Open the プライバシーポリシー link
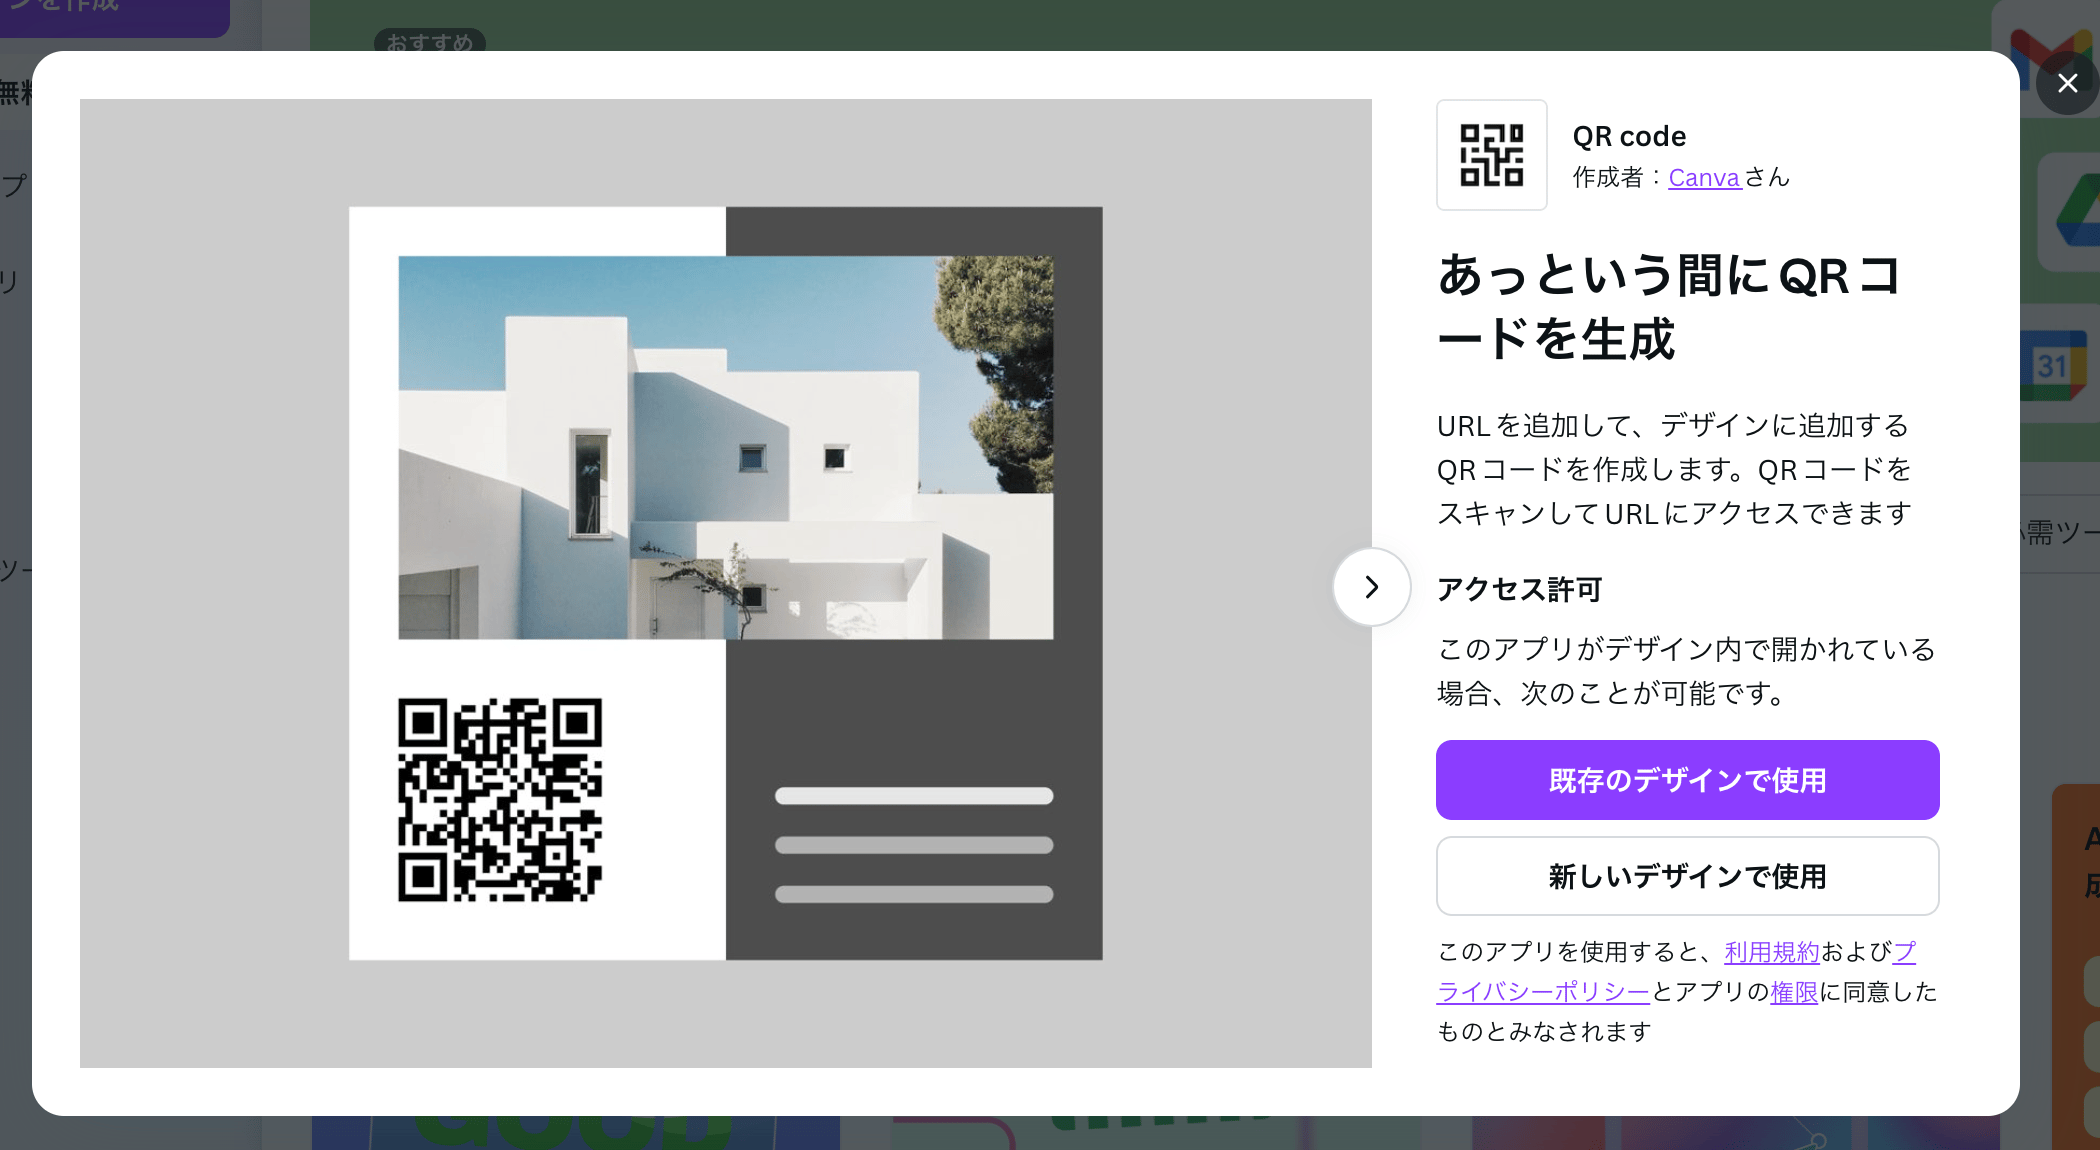The height and width of the screenshot is (1150, 2100). [x=1541, y=992]
